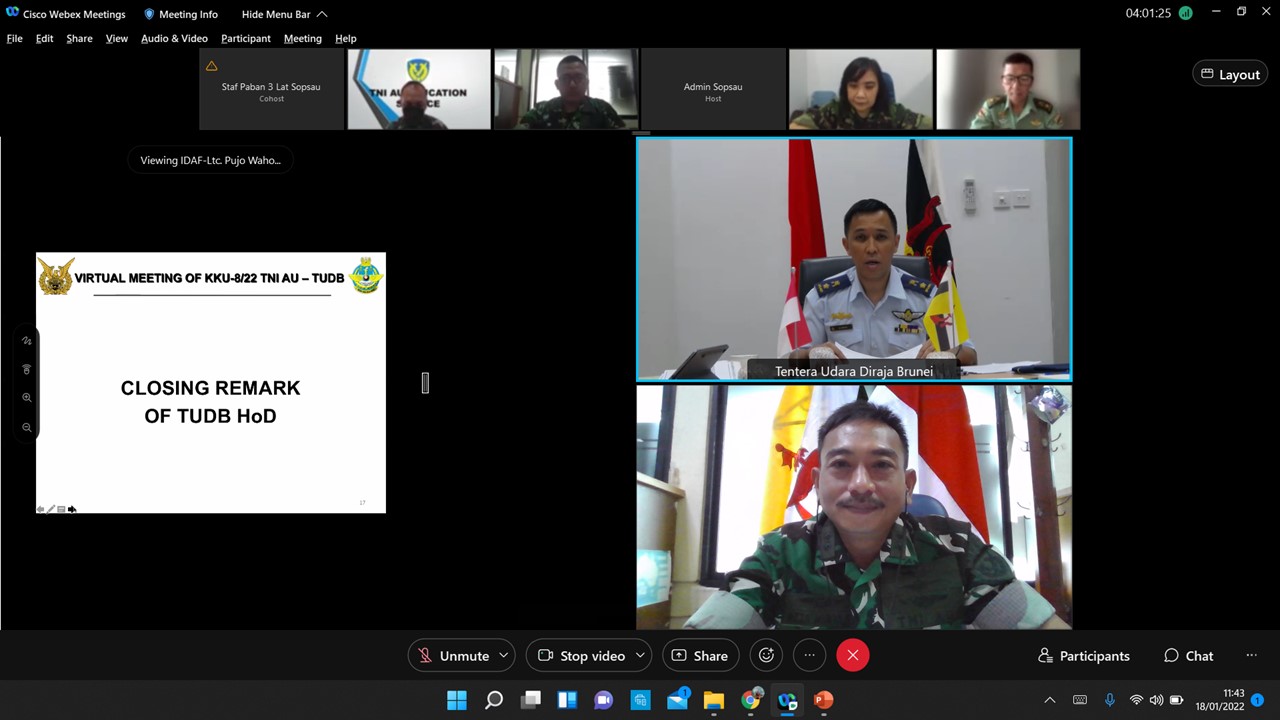Open the more options ellipsis button
The height and width of the screenshot is (720, 1280).
810,656
